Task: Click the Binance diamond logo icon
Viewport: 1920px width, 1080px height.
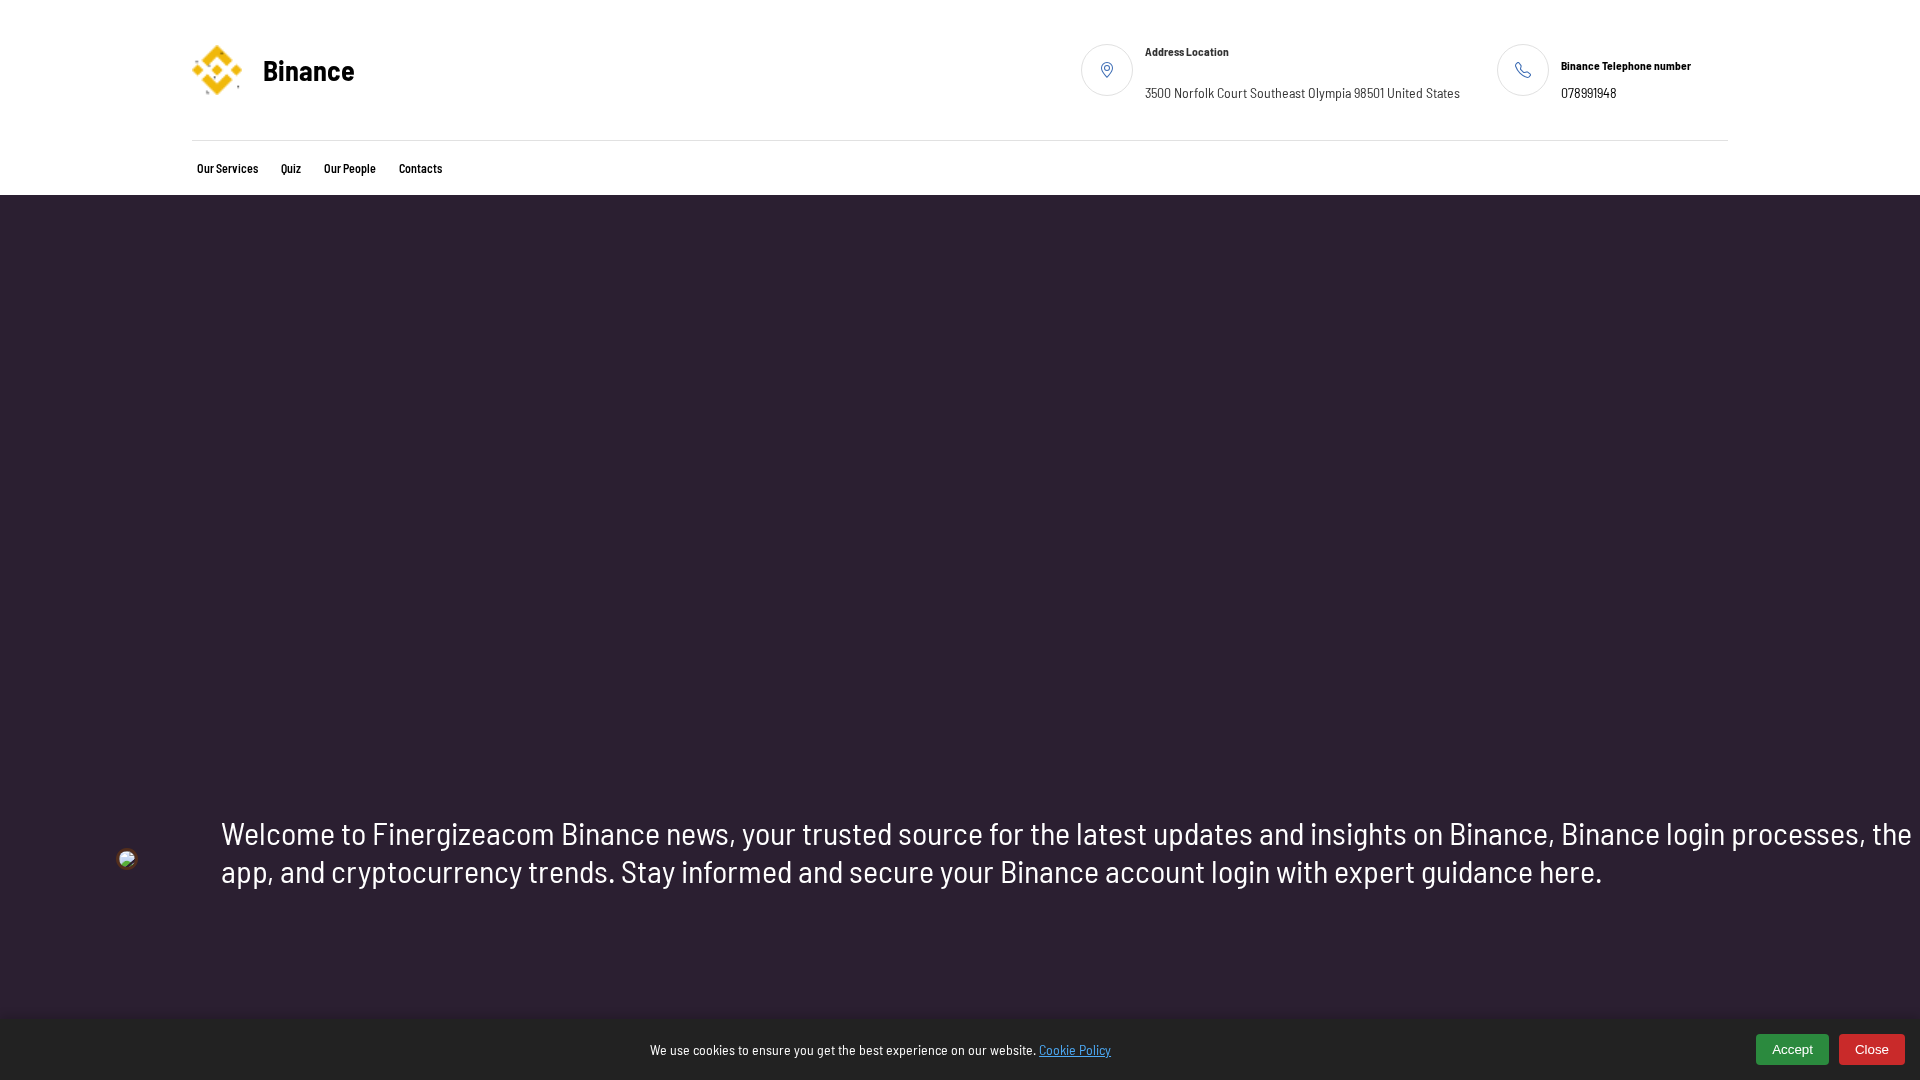Action: tap(217, 70)
